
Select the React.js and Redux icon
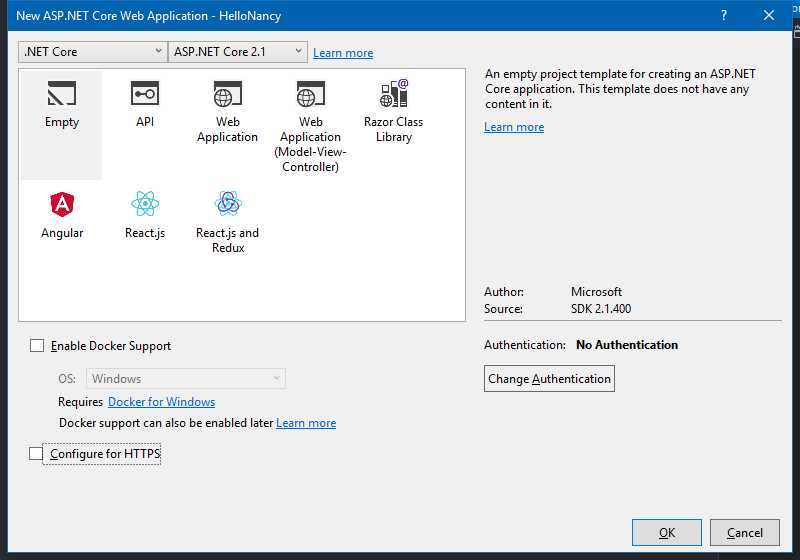coord(228,203)
